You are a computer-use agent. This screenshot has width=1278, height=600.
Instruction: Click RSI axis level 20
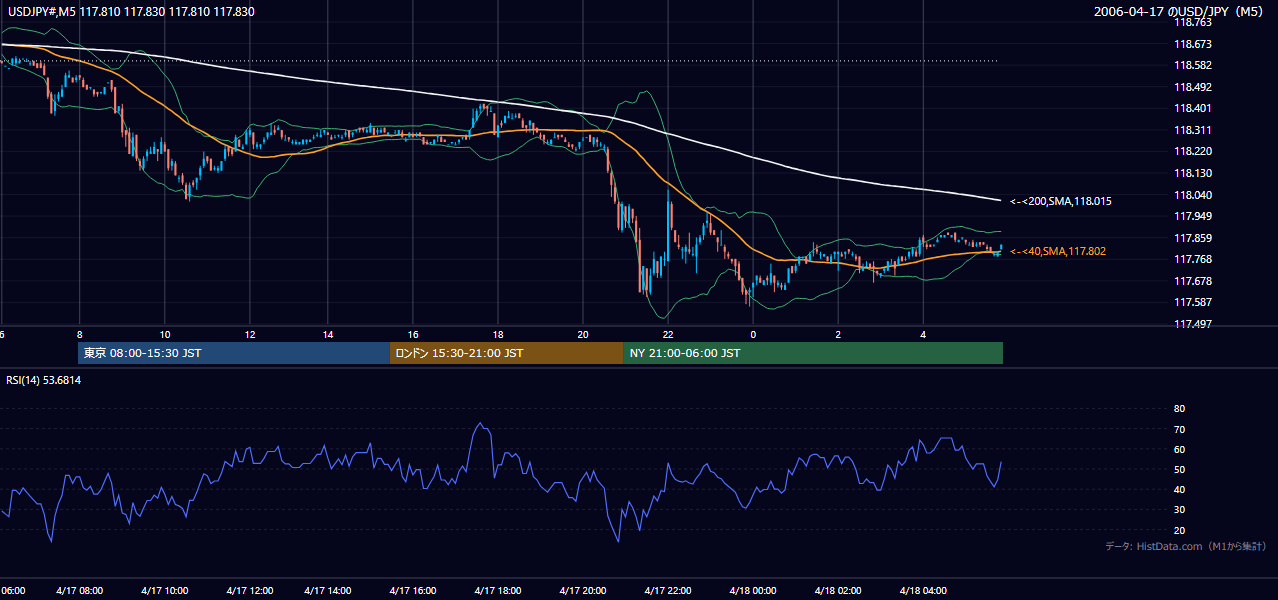coord(1179,530)
